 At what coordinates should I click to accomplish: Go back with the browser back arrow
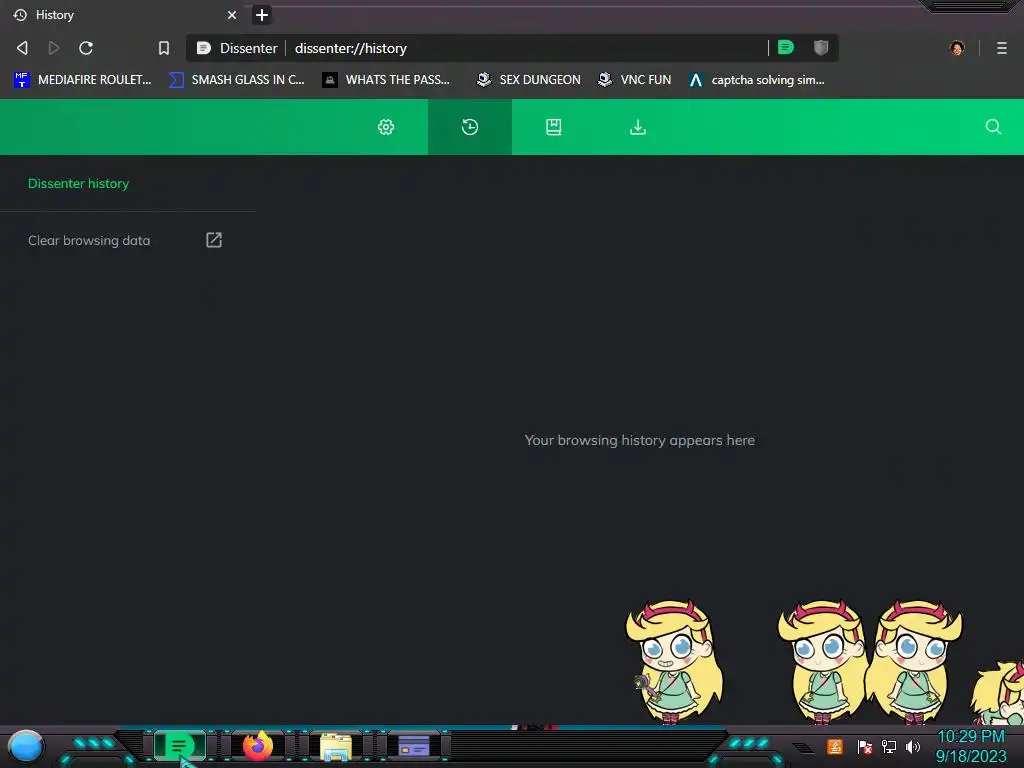(22, 48)
